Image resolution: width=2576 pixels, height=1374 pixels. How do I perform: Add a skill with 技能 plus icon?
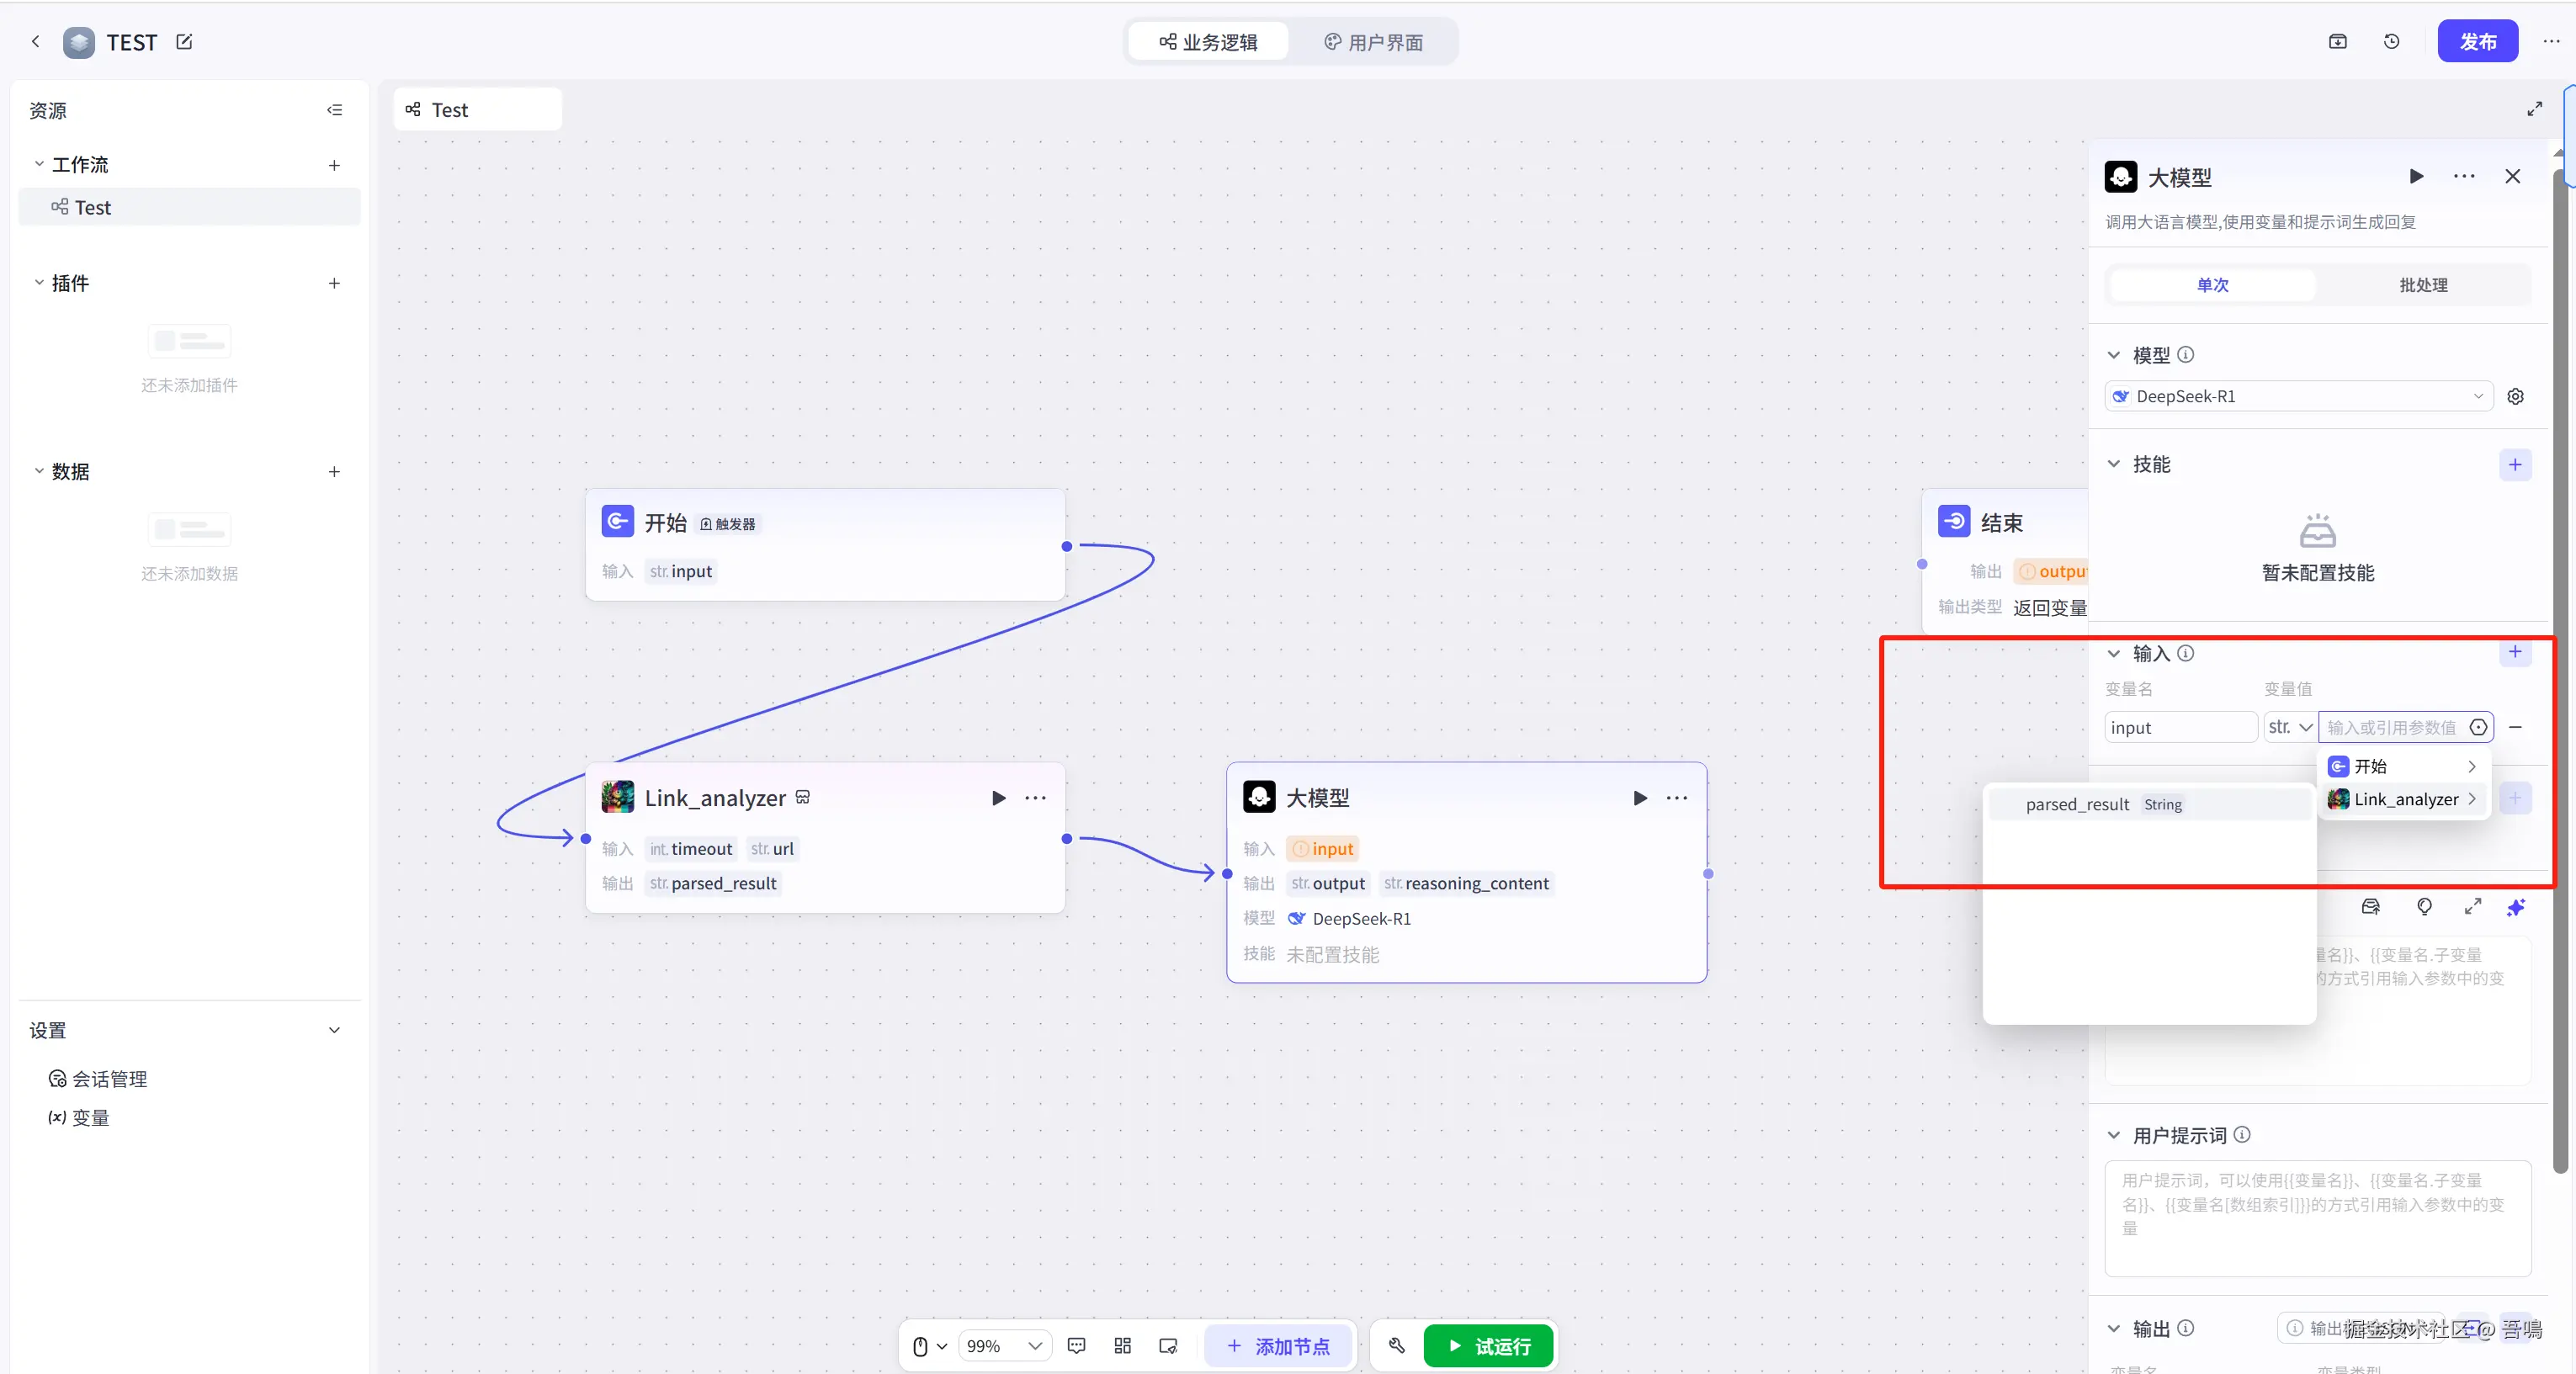point(2514,465)
